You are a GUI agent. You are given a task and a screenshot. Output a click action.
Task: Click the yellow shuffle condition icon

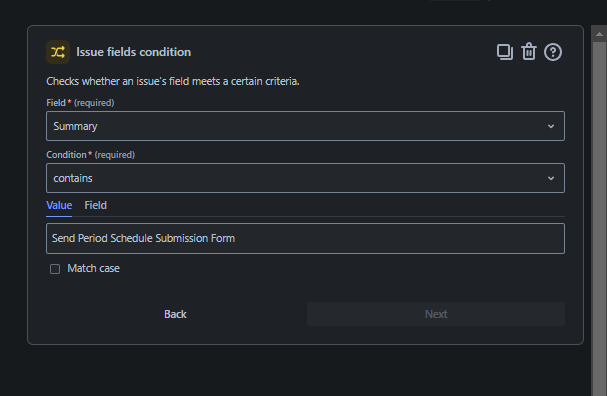pyautogui.click(x=58, y=52)
